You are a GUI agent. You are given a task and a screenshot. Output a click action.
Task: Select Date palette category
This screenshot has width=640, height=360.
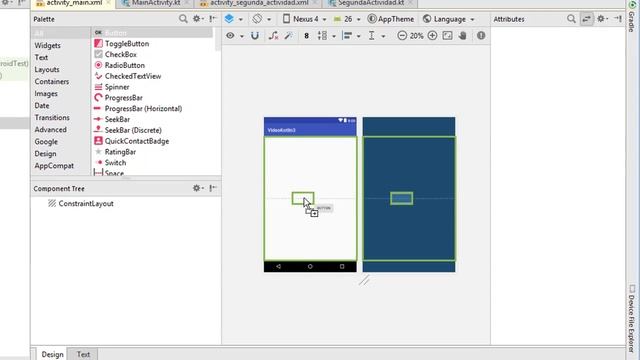coord(42,106)
